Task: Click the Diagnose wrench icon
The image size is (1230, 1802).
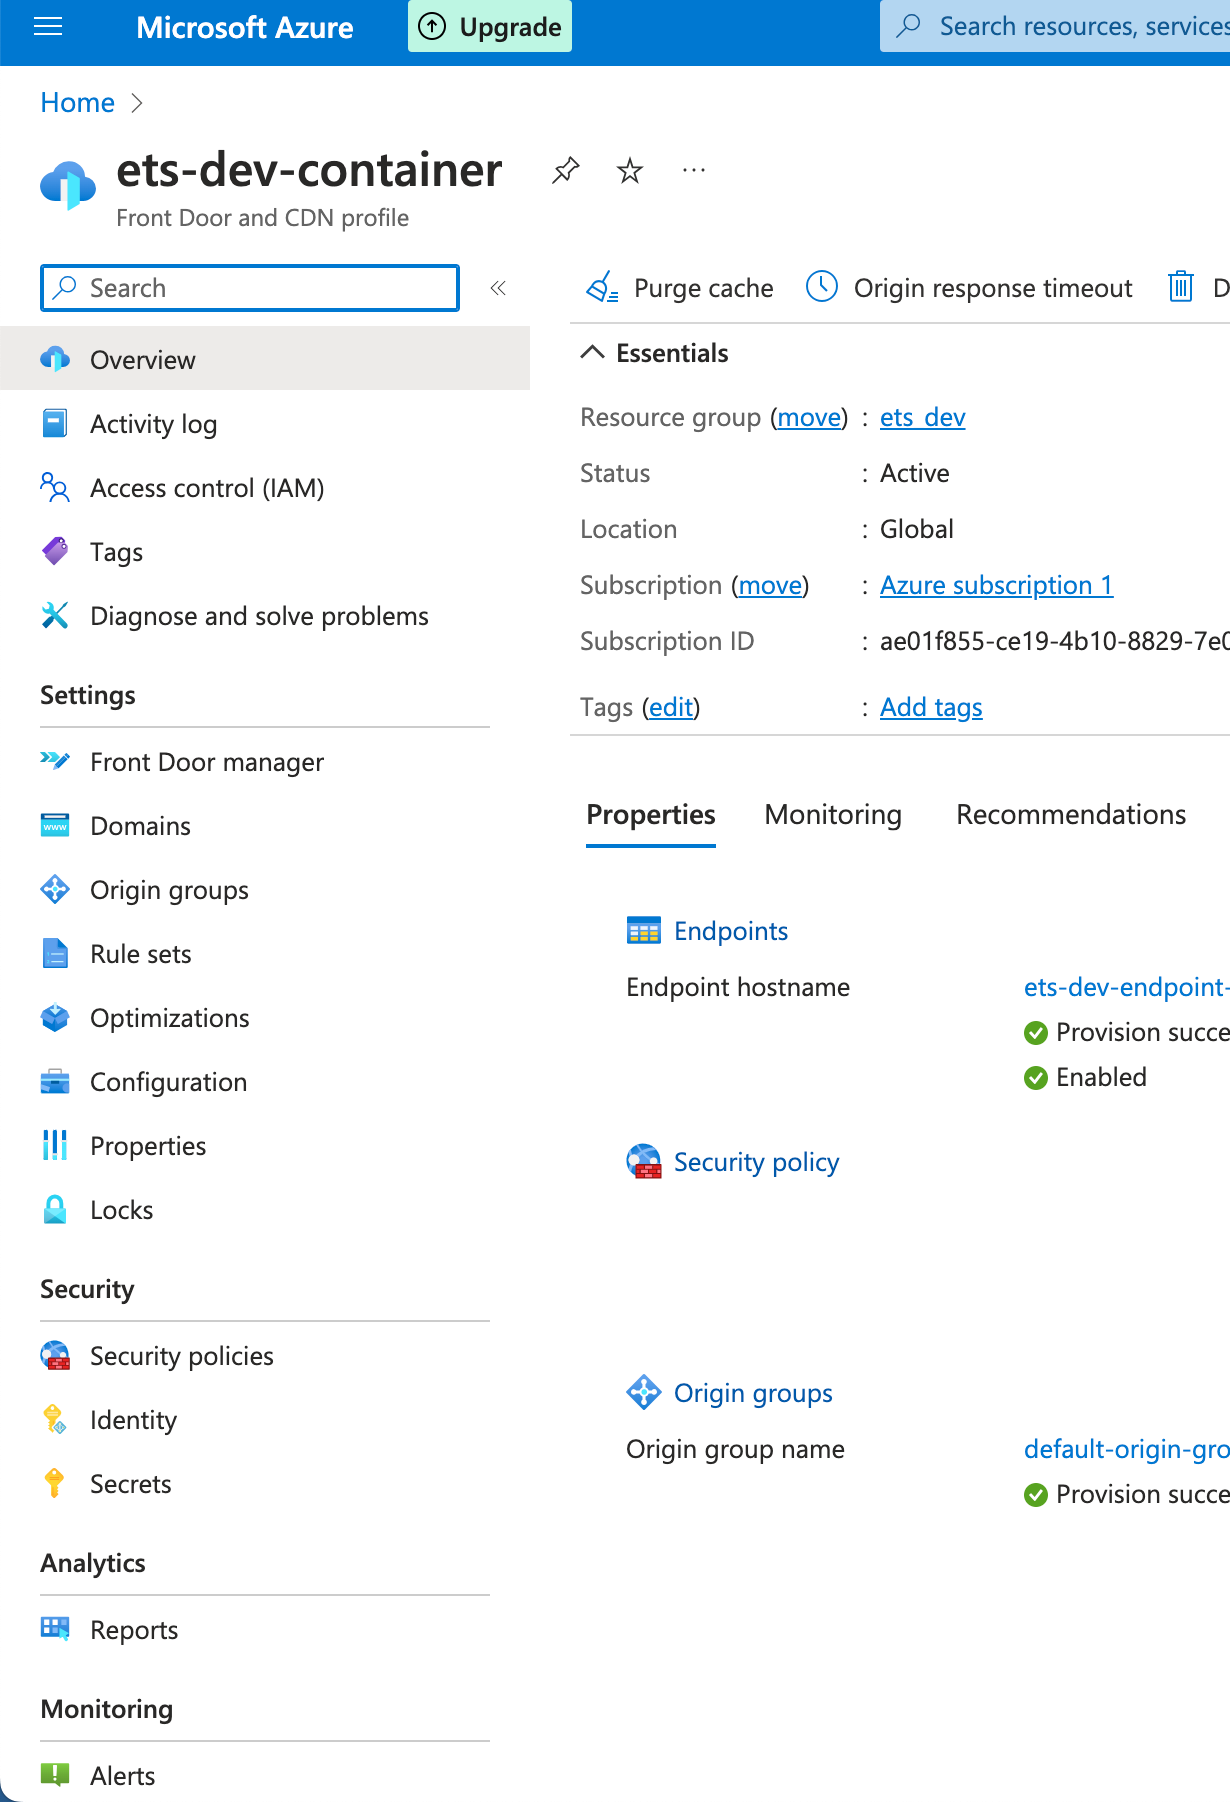Action: [x=55, y=615]
